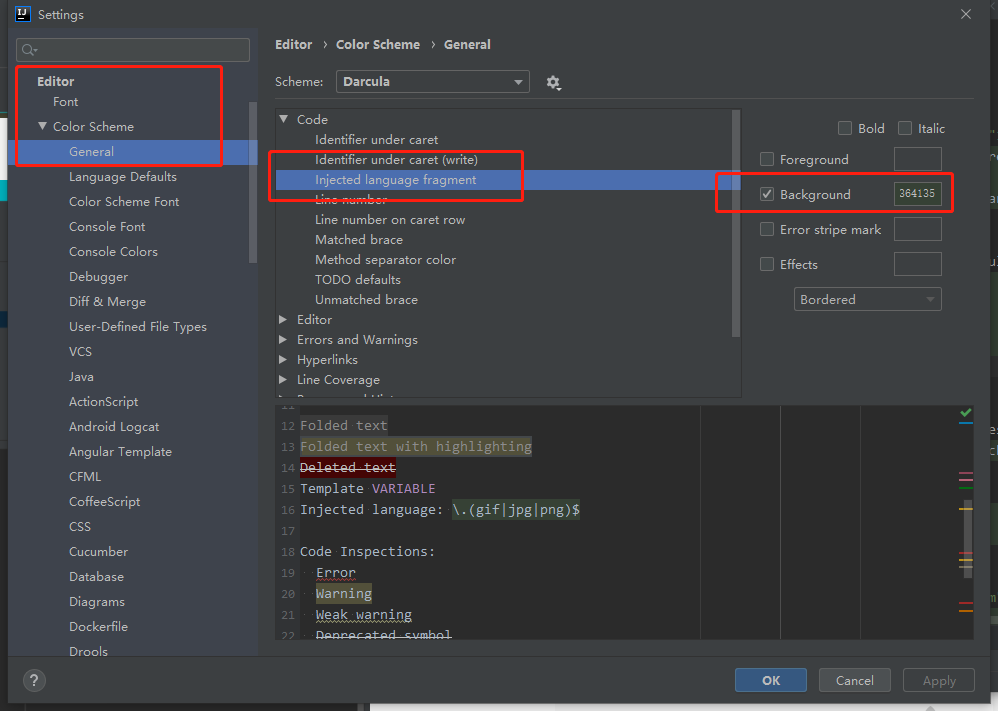Enable the Italic checkbox
998x711 pixels.
(904, 128)
